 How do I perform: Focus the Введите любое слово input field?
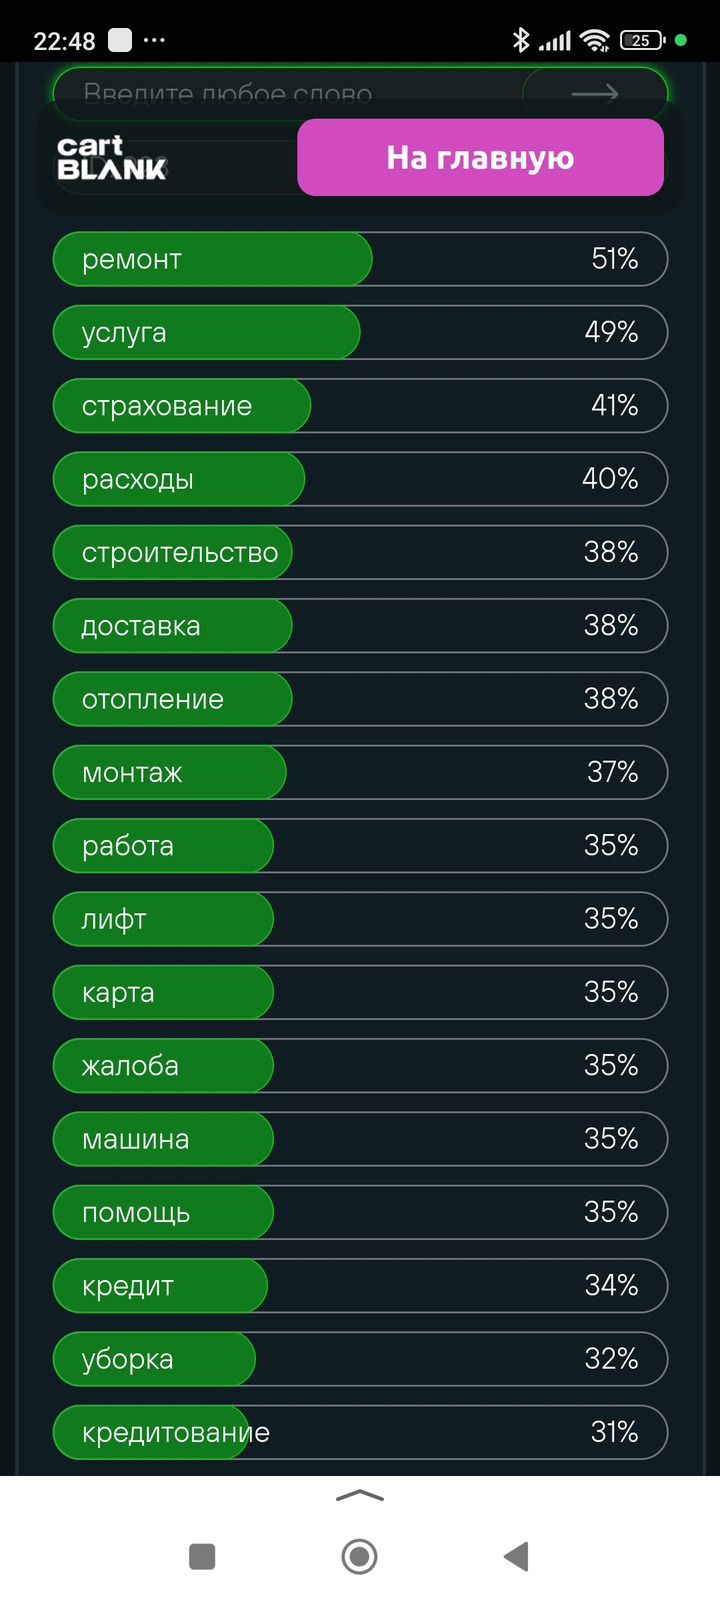pos(288,93)
